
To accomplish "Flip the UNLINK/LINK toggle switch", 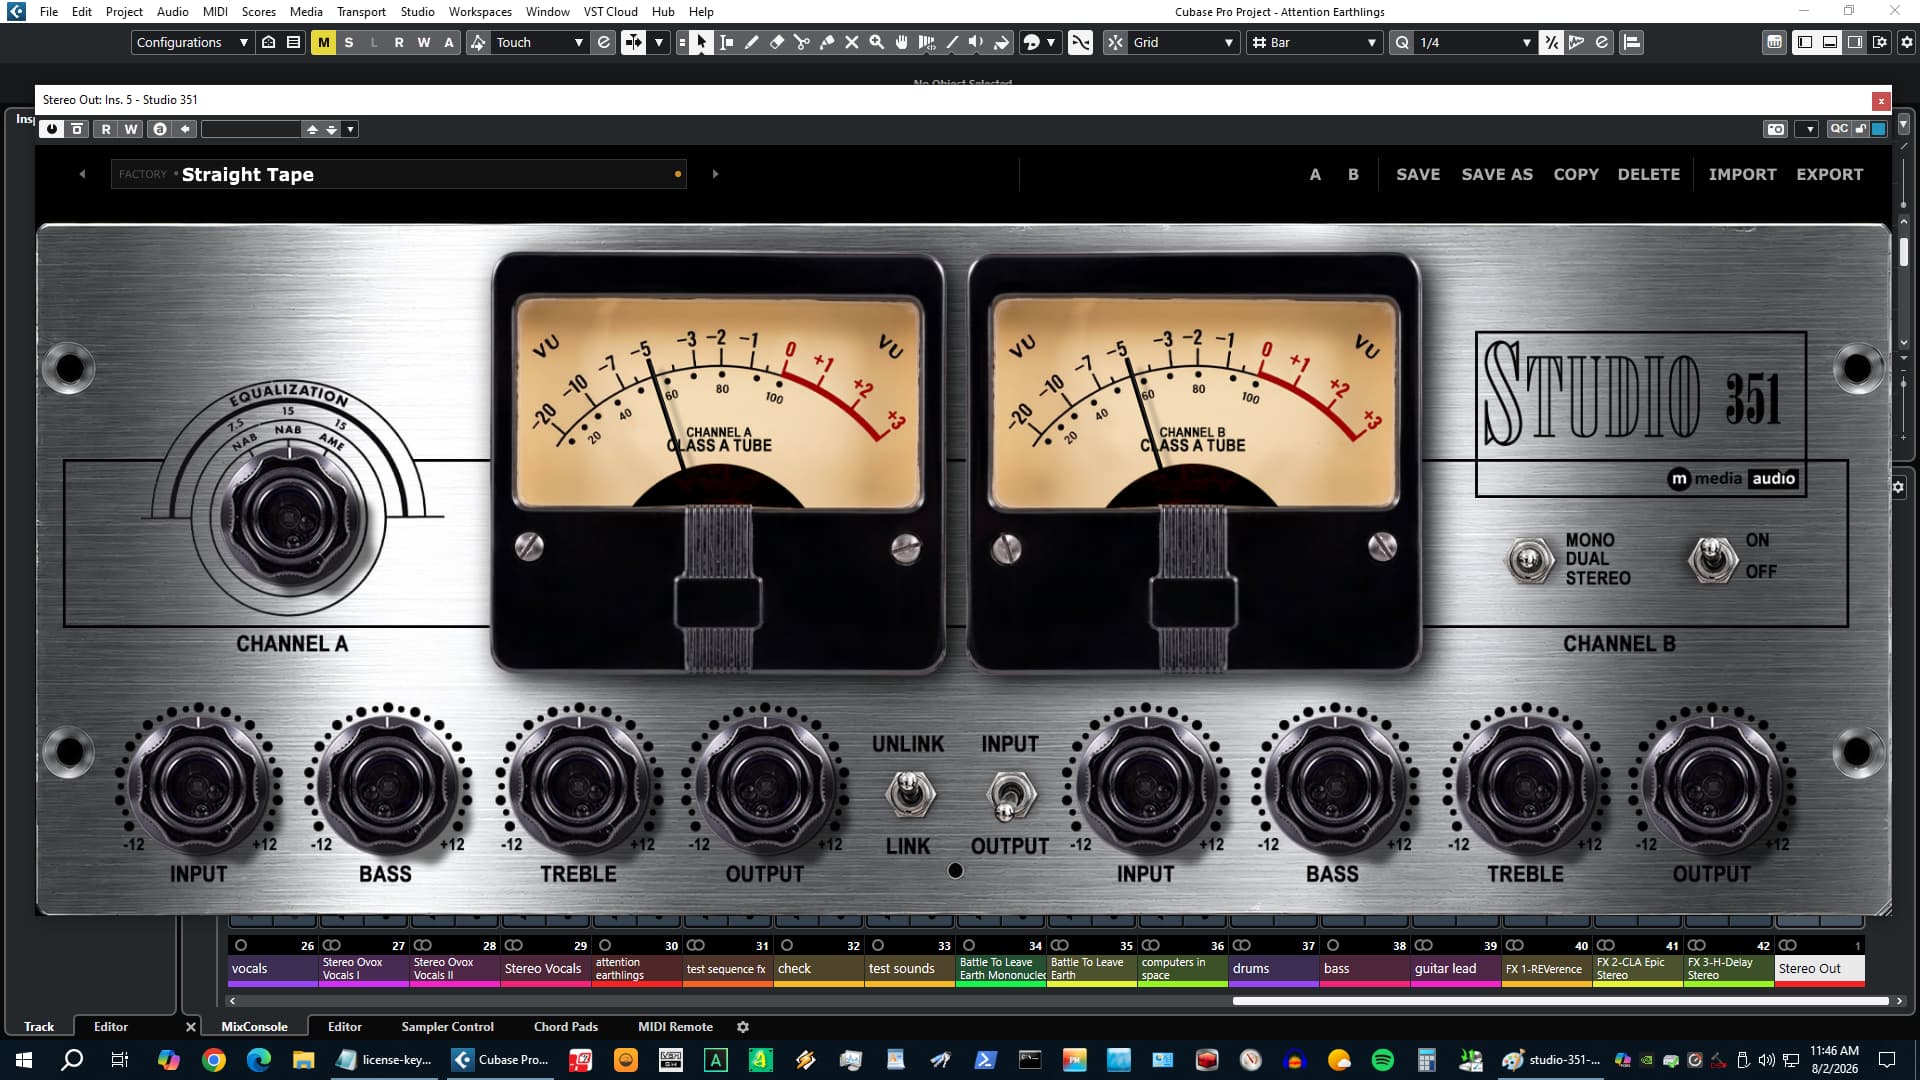I will pos(909,794).
